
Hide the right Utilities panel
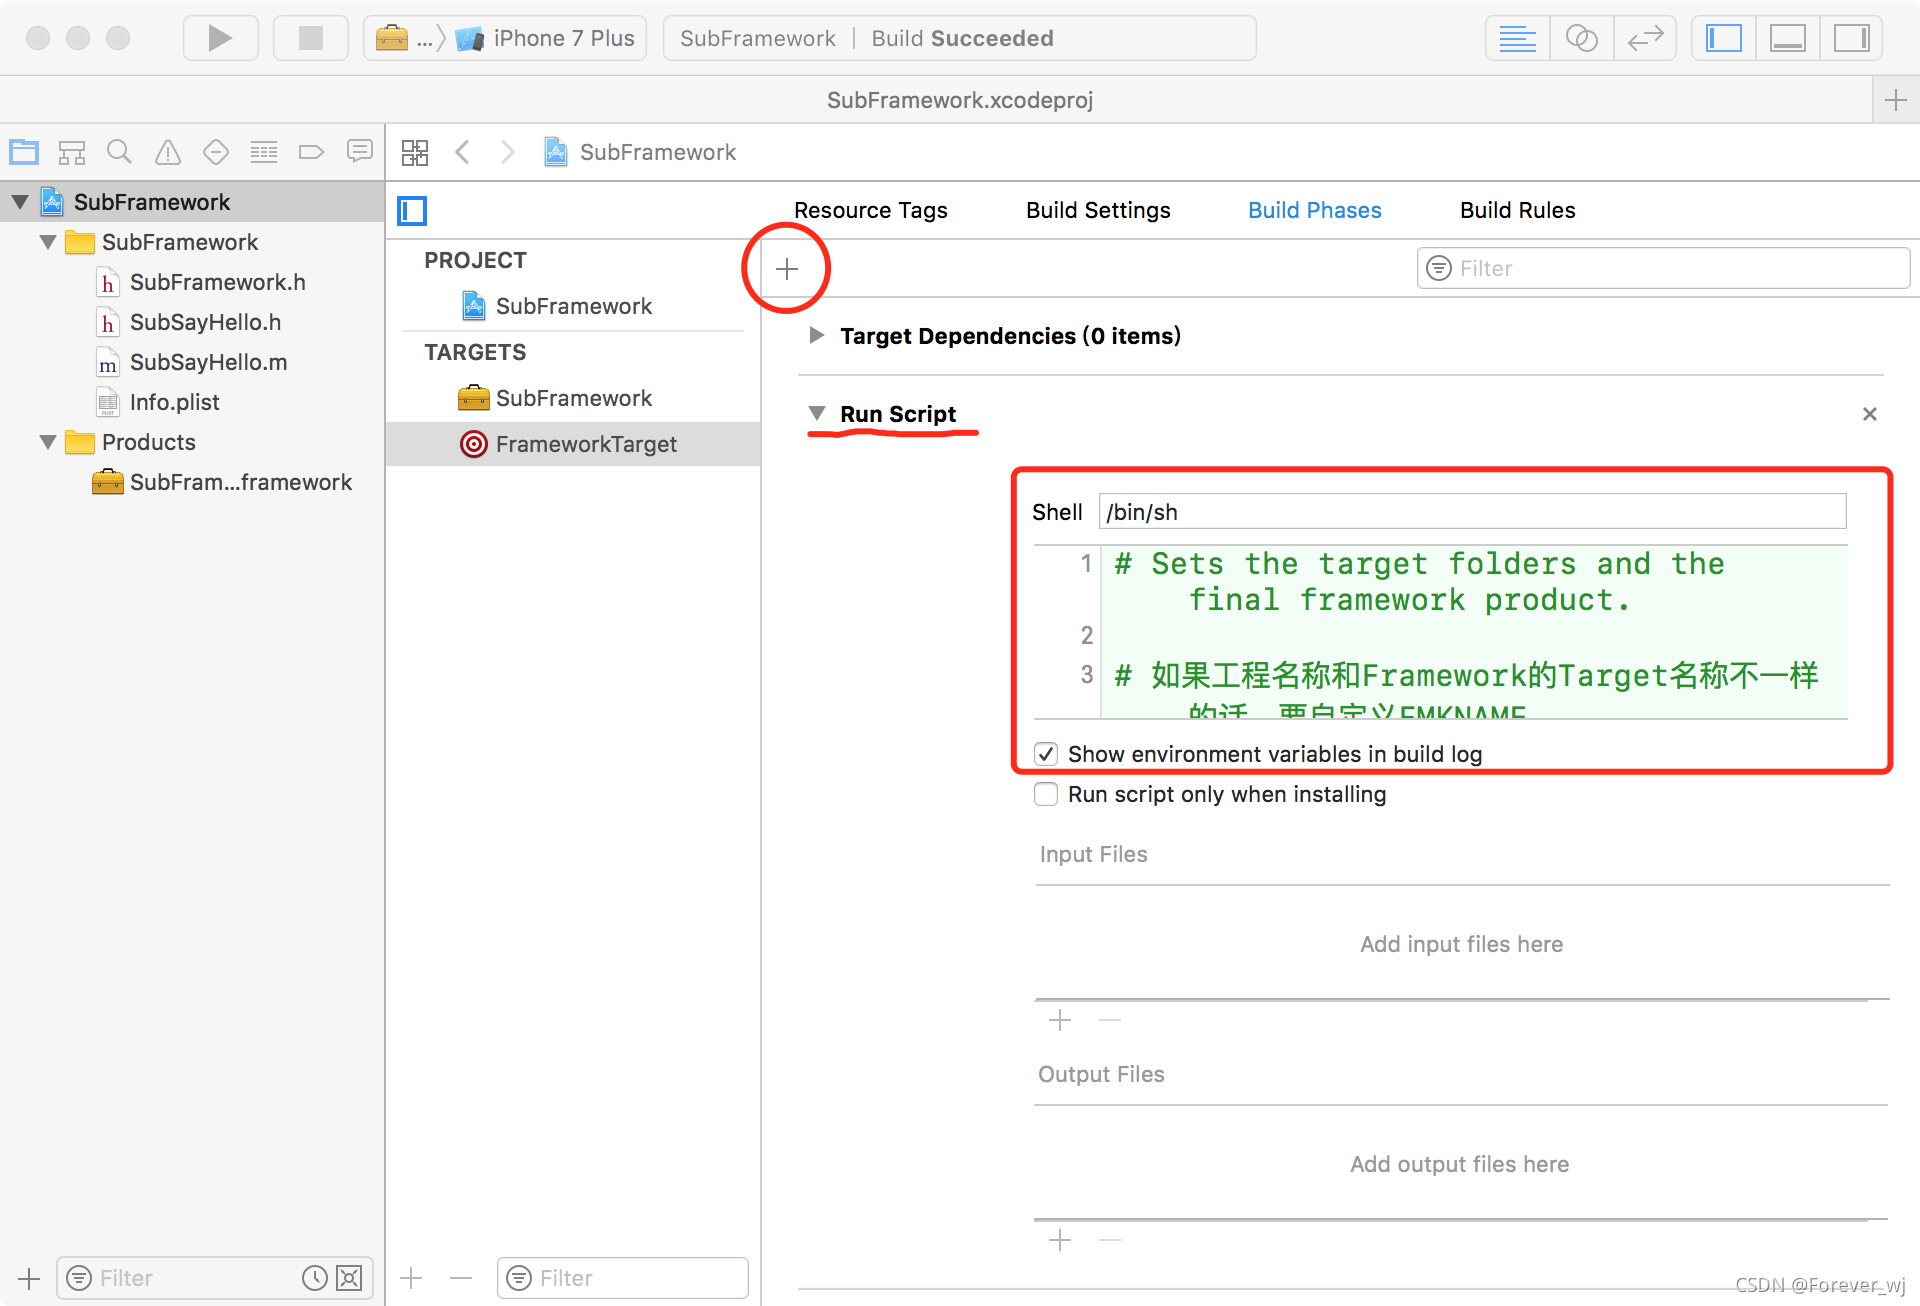pyautogui.click(x=1851, y=38)
